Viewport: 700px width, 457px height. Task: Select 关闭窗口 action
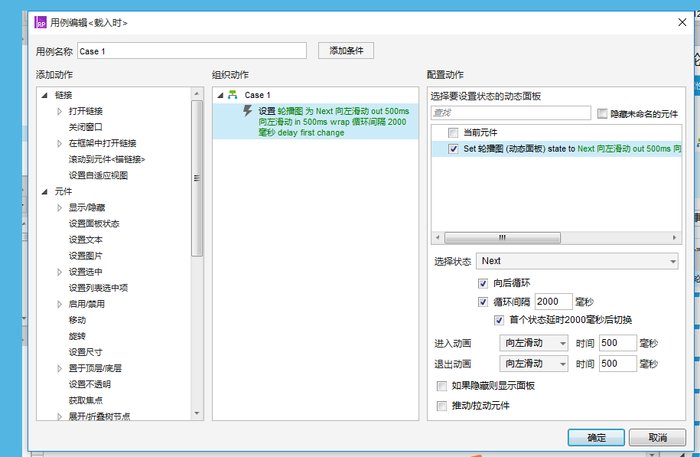[x=85, y=127]
